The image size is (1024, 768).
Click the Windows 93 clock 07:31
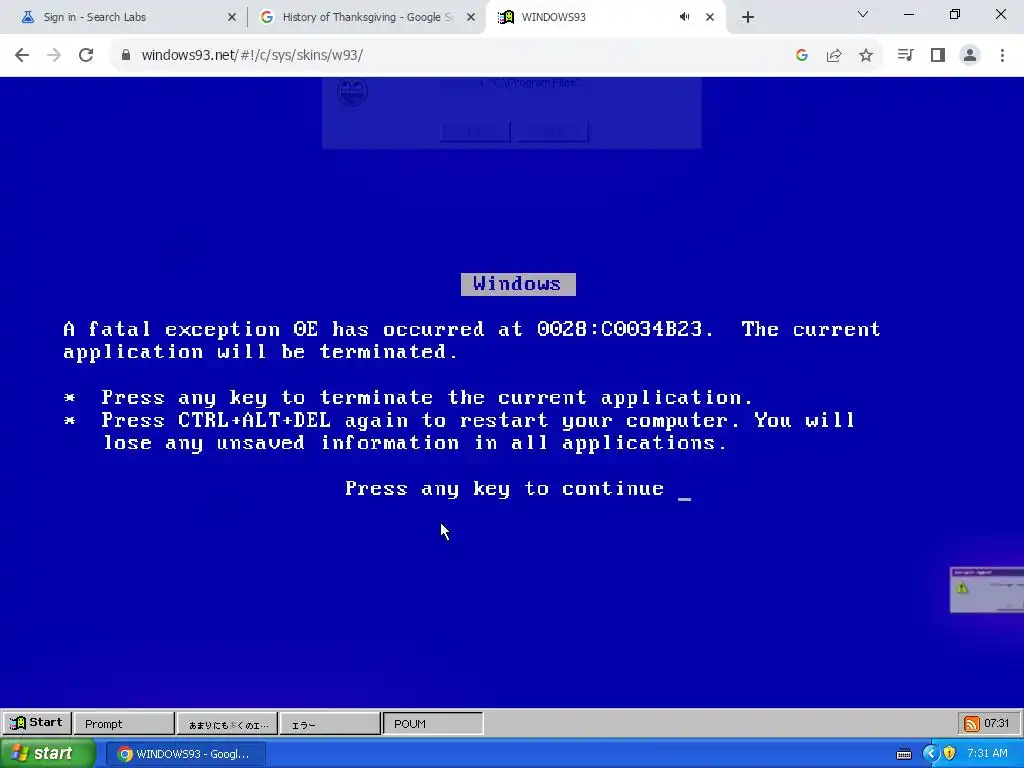point(997,723)
